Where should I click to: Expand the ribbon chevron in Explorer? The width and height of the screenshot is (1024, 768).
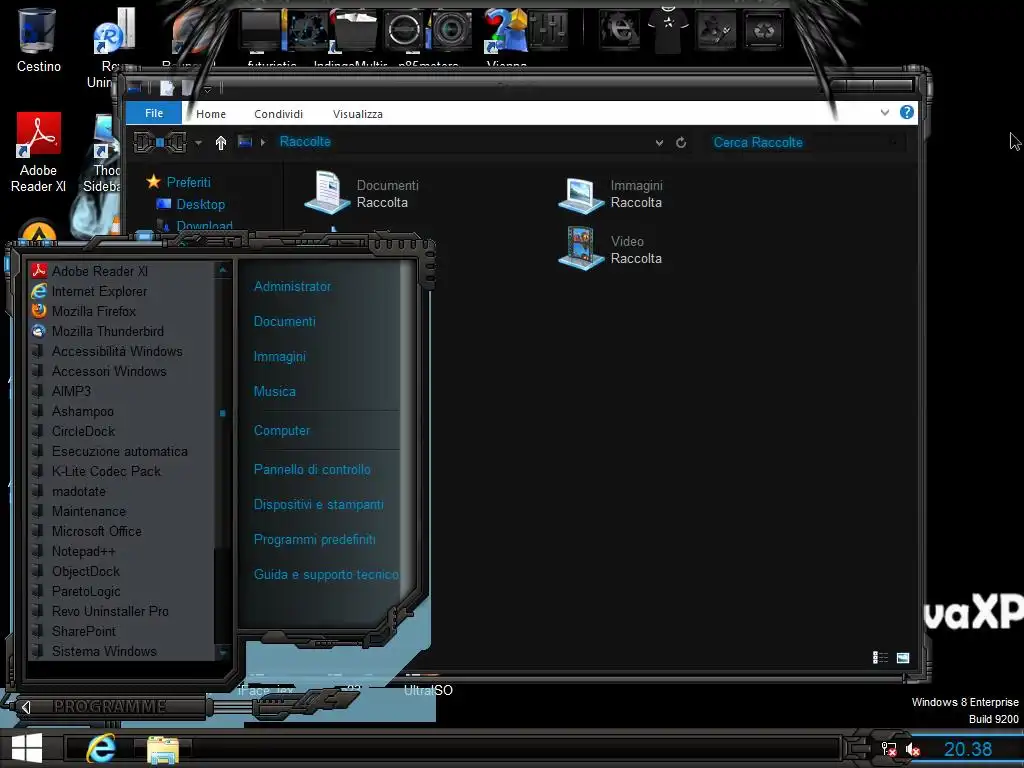[885, 112]
